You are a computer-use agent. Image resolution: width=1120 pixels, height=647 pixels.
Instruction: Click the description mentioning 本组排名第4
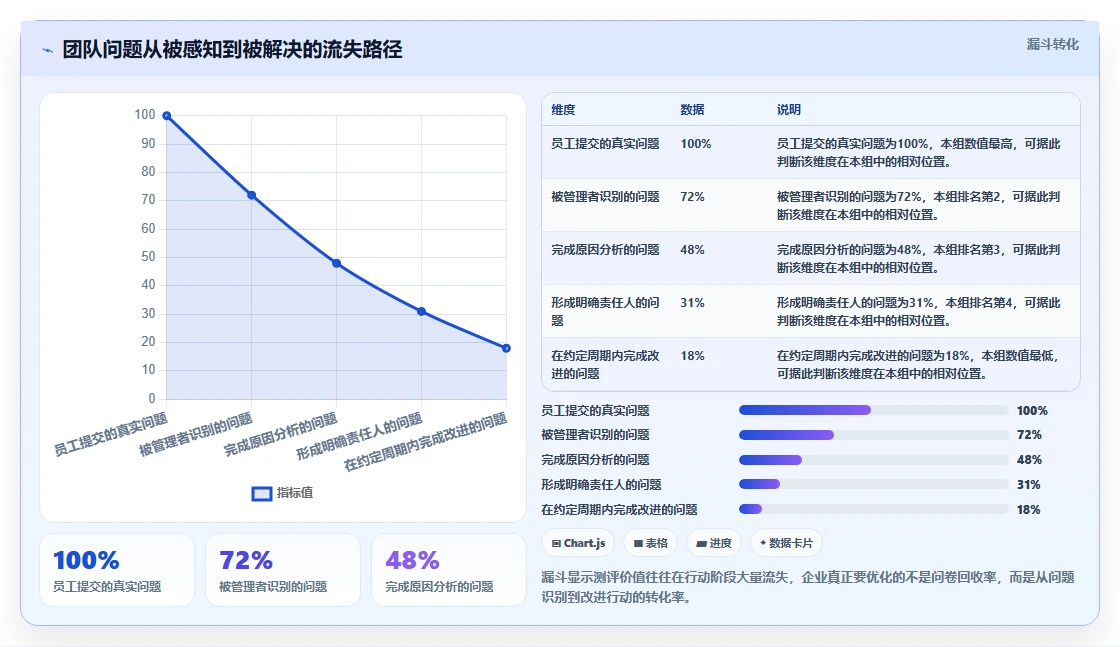click(919, 311)
